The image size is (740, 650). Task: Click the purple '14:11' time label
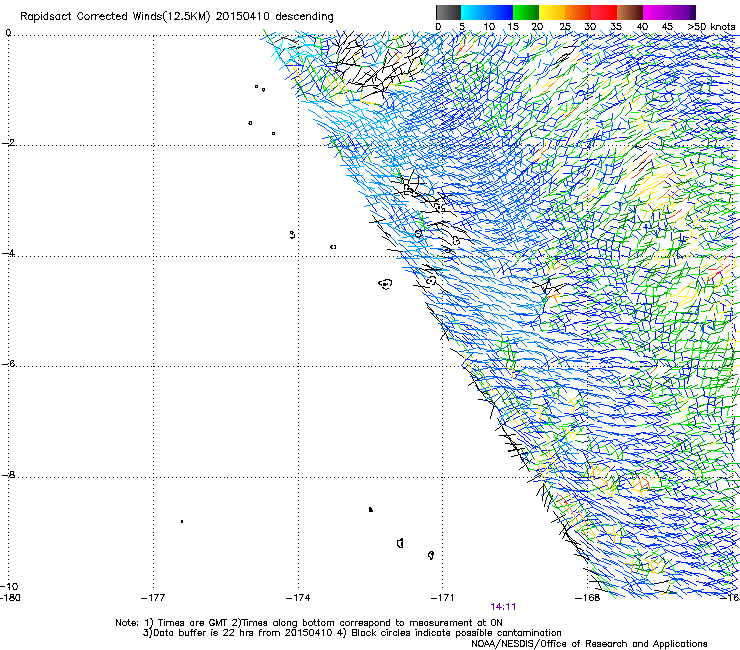point(503,607)
